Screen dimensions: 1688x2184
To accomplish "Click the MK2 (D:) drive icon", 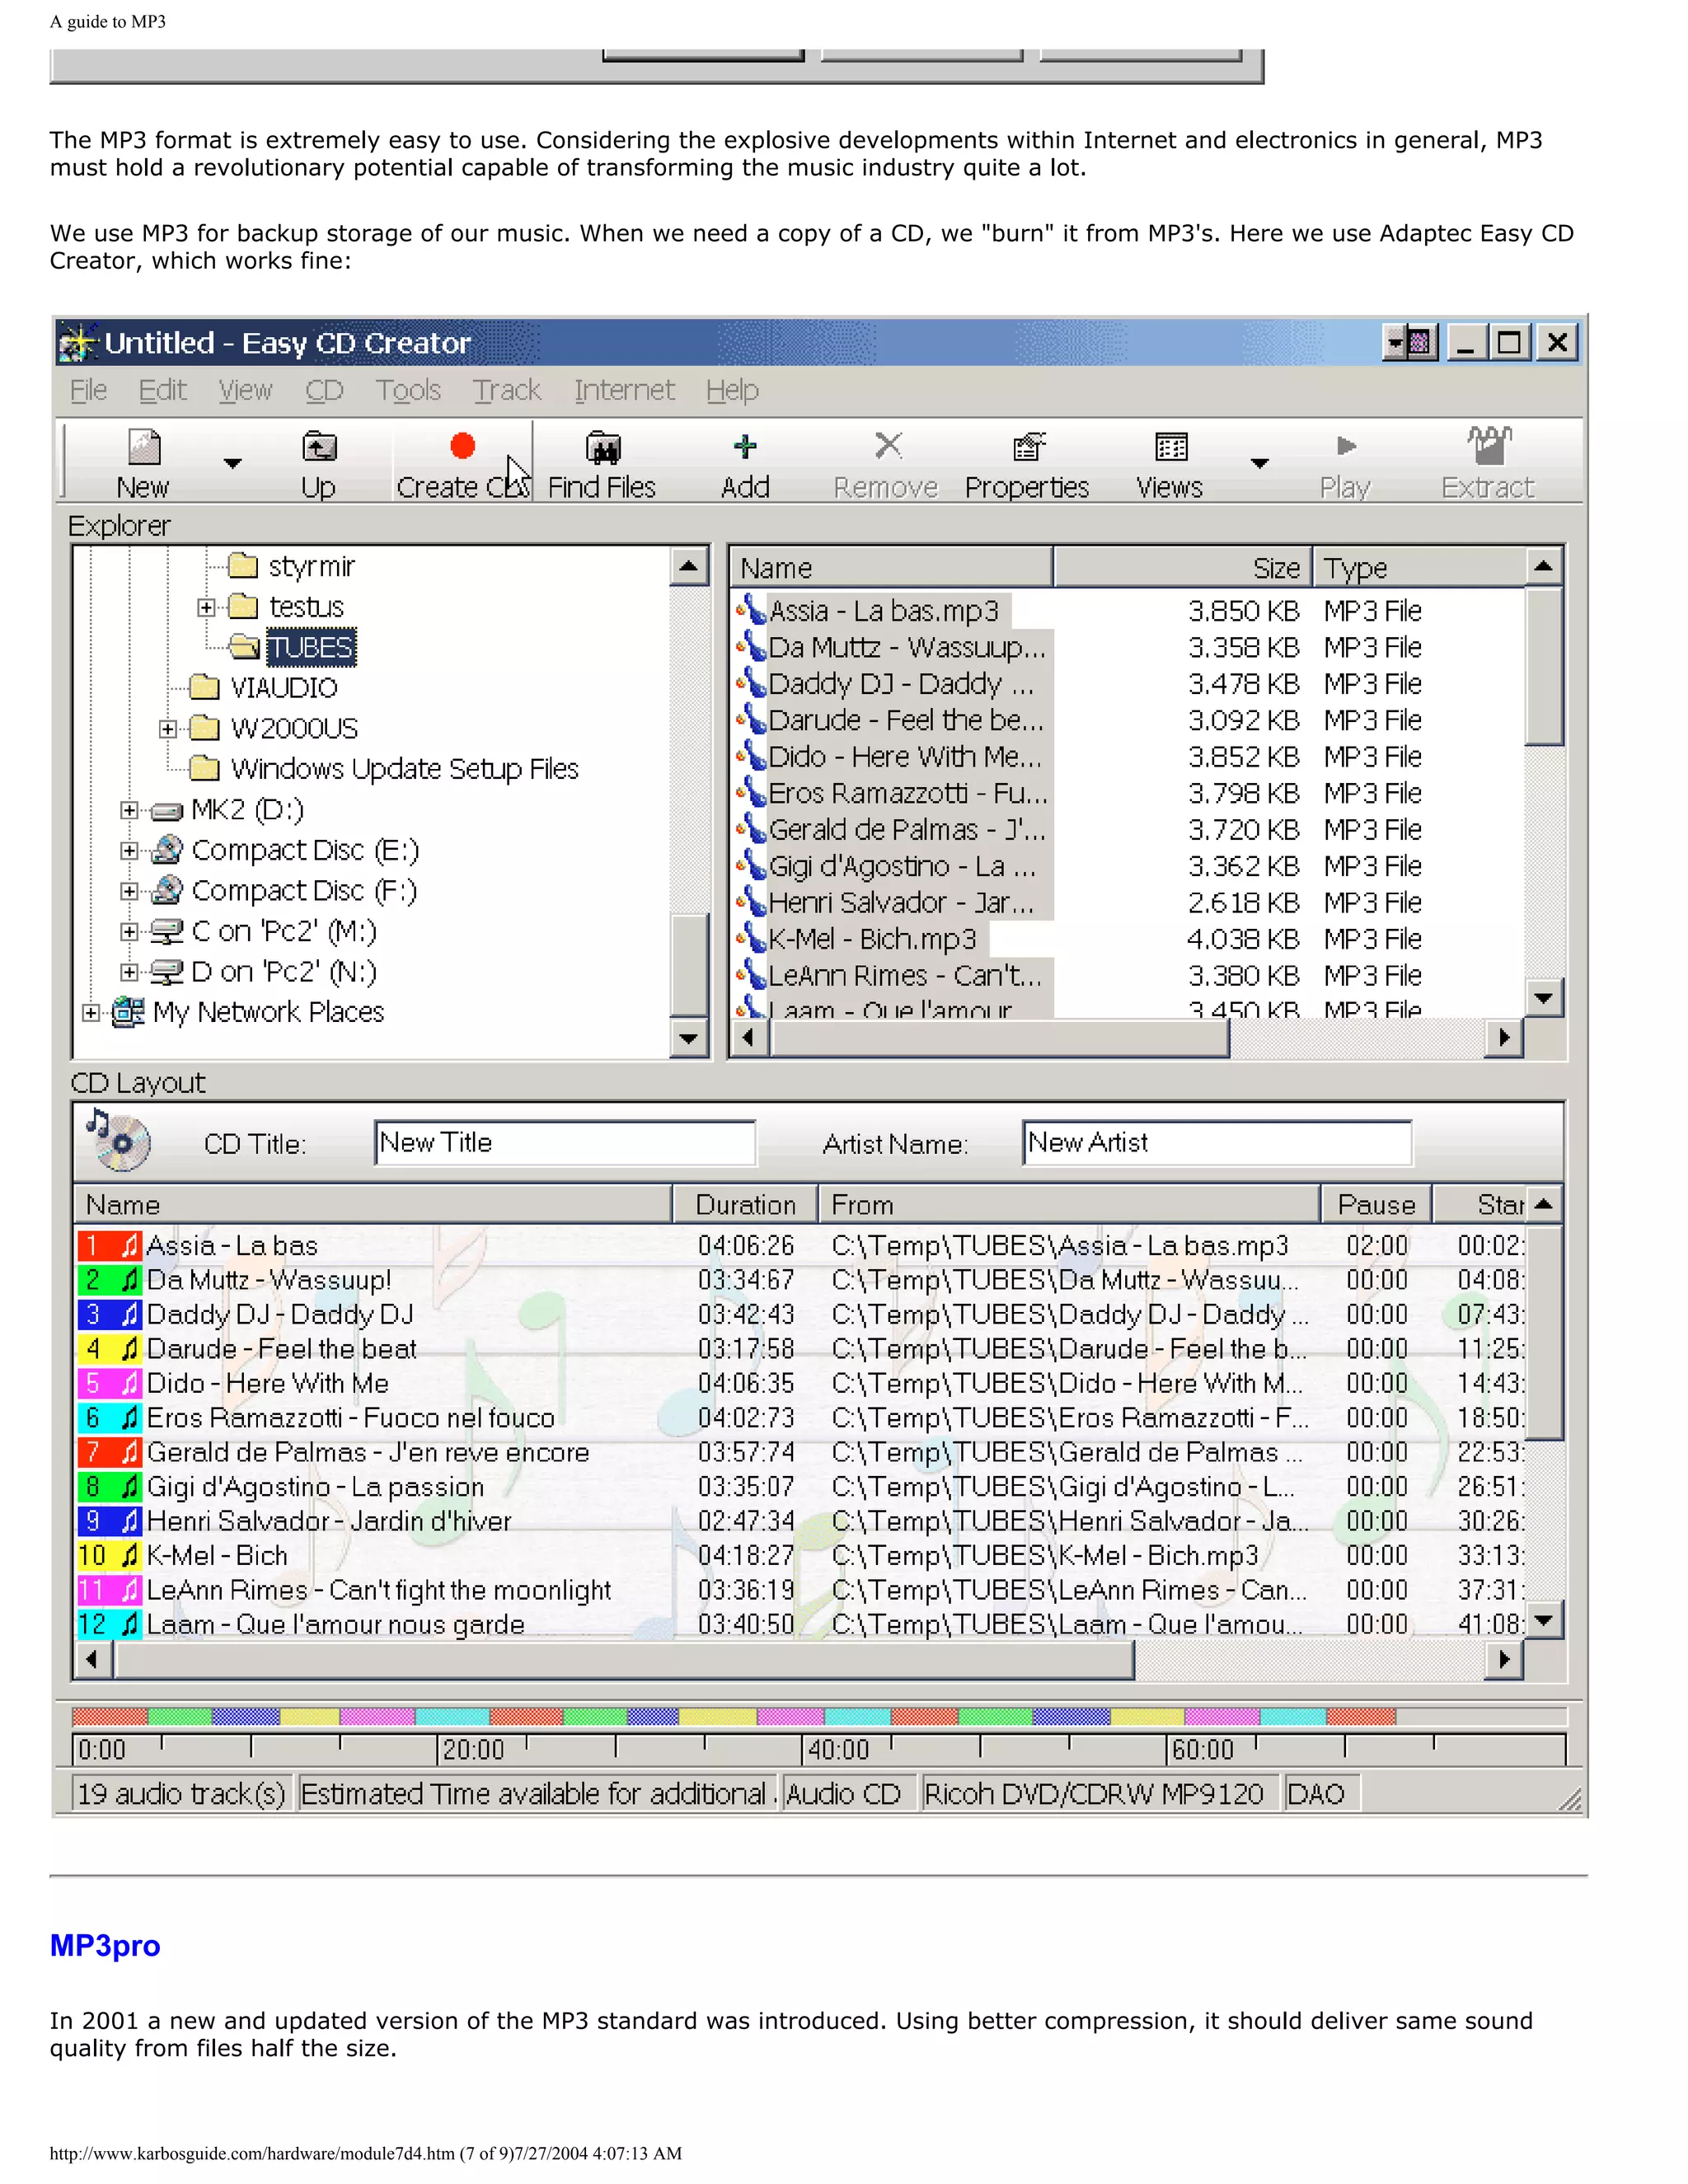I will pos(167,811).
